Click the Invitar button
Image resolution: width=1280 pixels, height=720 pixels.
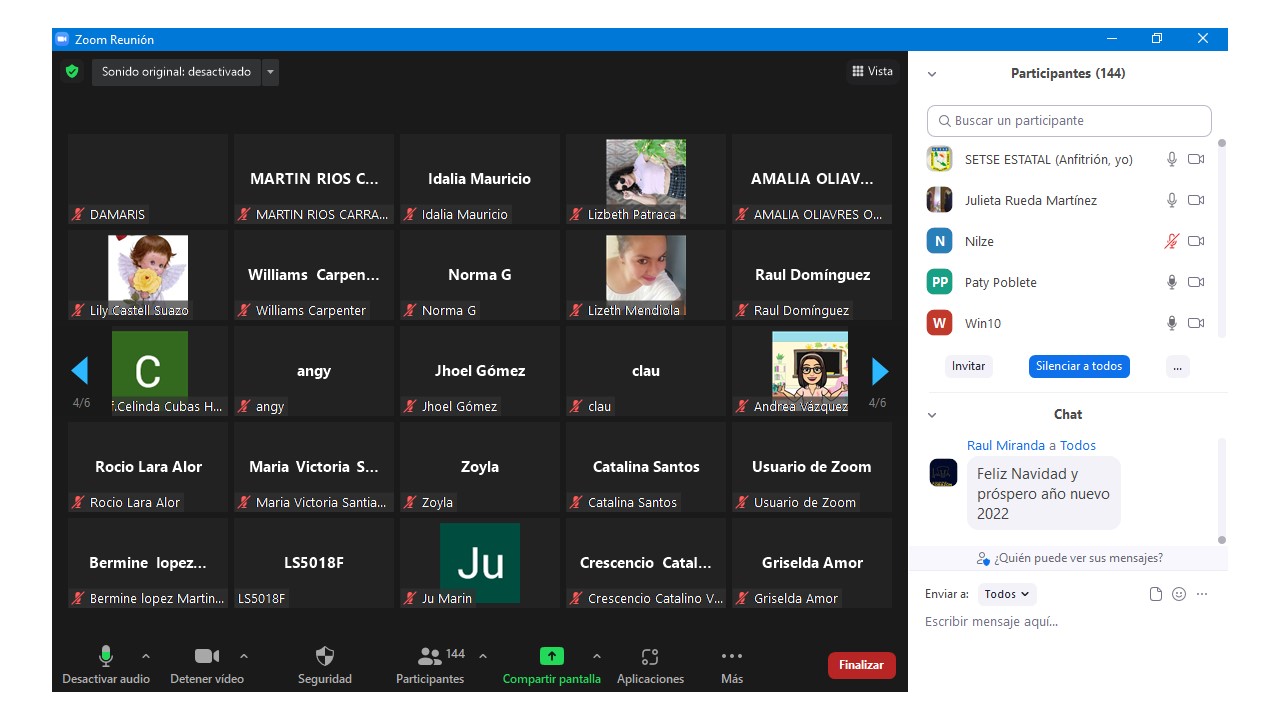coord(968,366)
